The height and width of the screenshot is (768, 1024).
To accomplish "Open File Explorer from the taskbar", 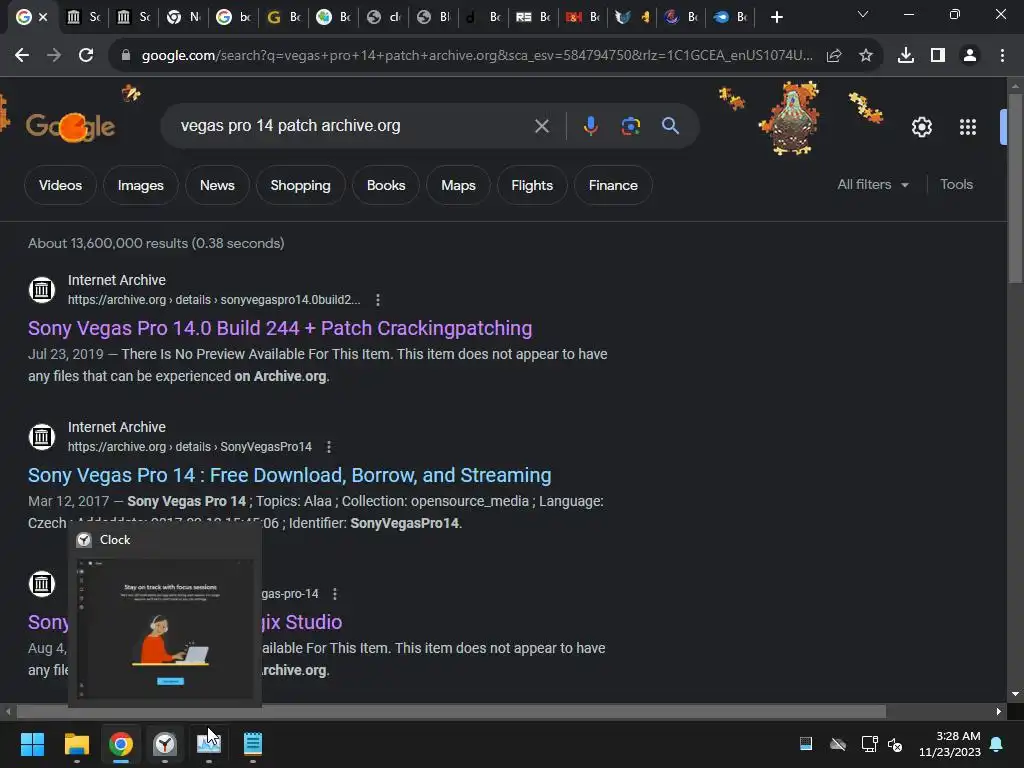I will [x=76, y=744].
